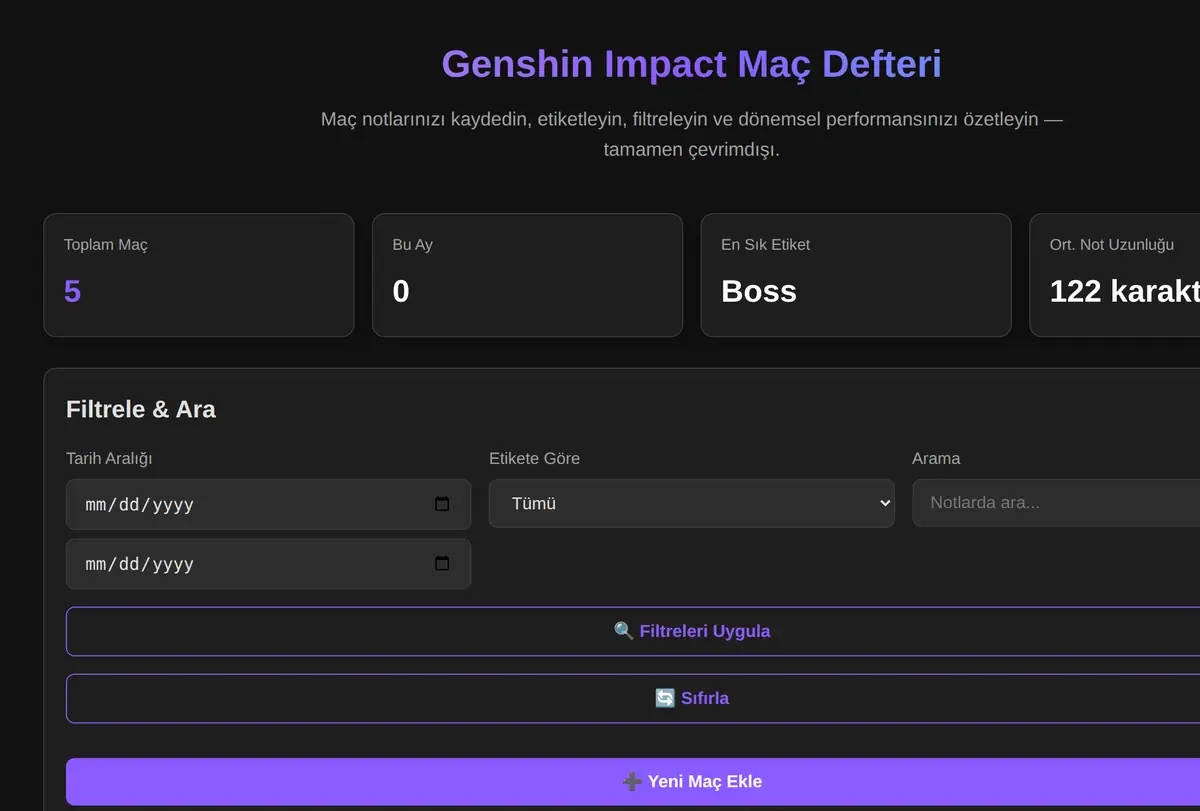Click the end date mm/dd/yyyy field
The width and height of the screenshot is (1200, 811).
point(268,564)
